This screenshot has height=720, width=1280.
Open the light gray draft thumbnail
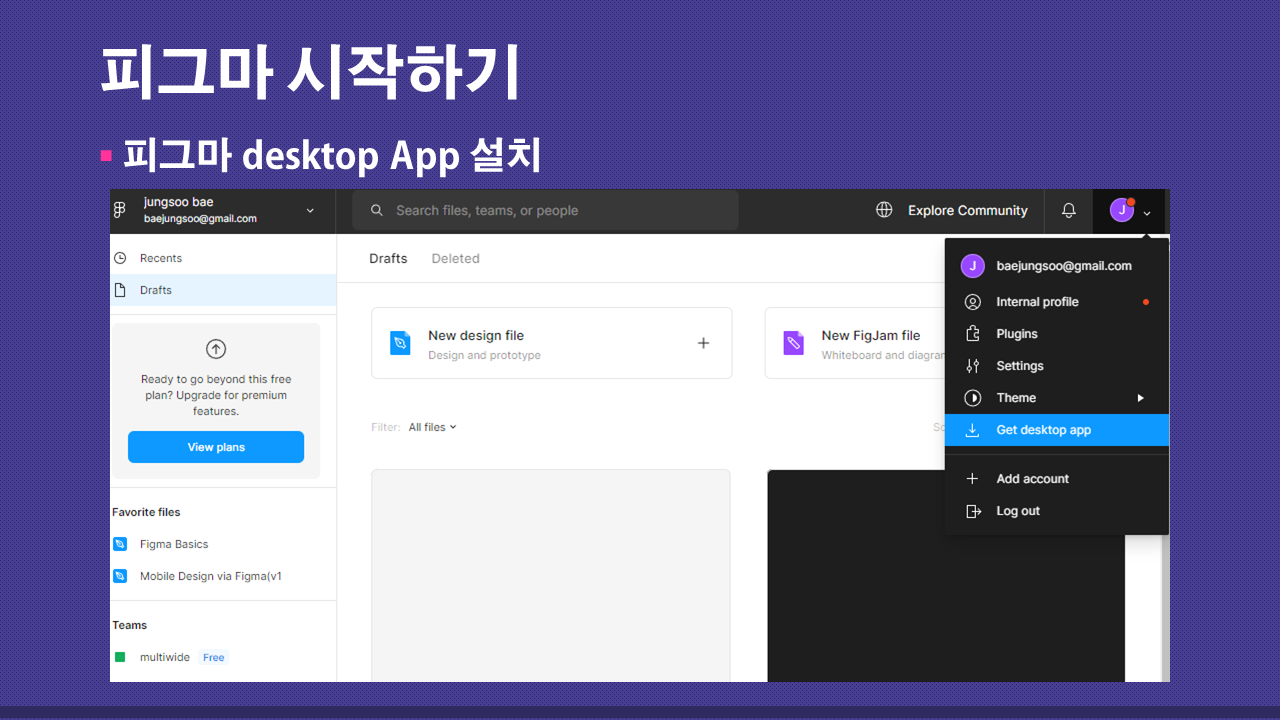click(x=551, y=576)
